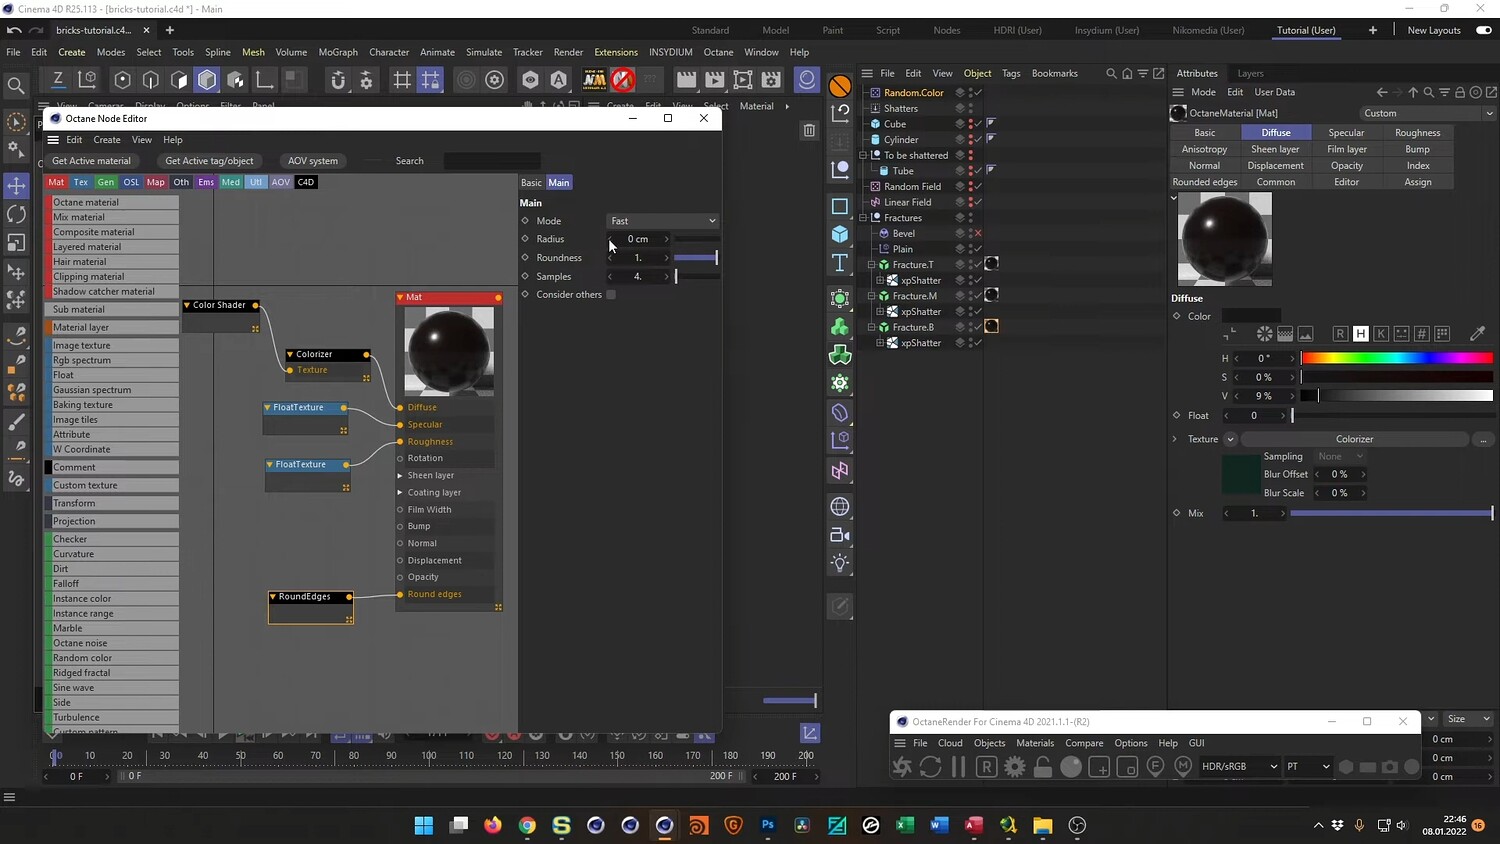The width and height of the screenshot is (1500, 844).
Task: Open the Octane menu in the main menu bar
Action: [x=718, y=52]
